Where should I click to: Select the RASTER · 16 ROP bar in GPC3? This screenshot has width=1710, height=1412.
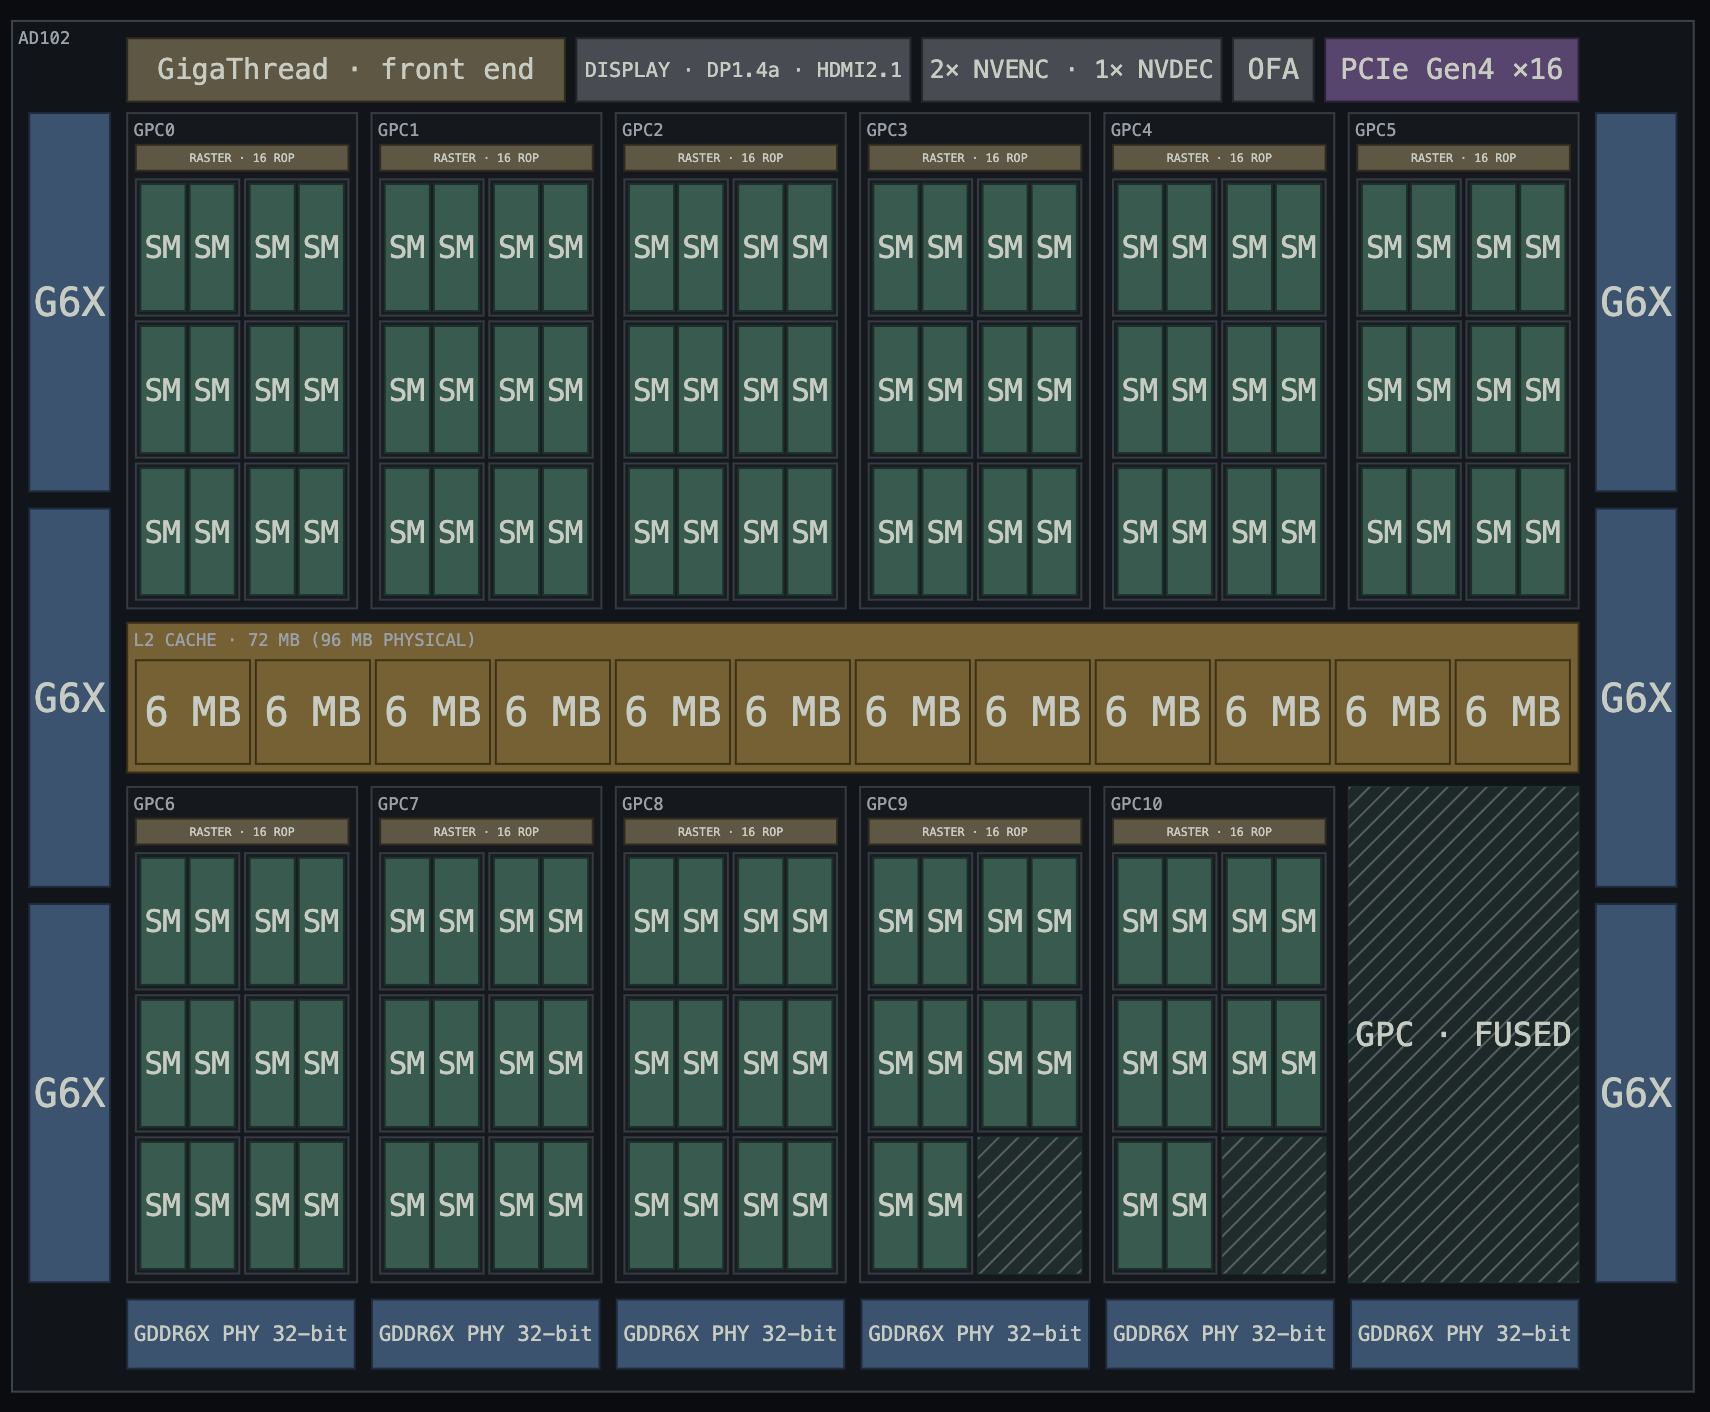(x=975, y=158)
